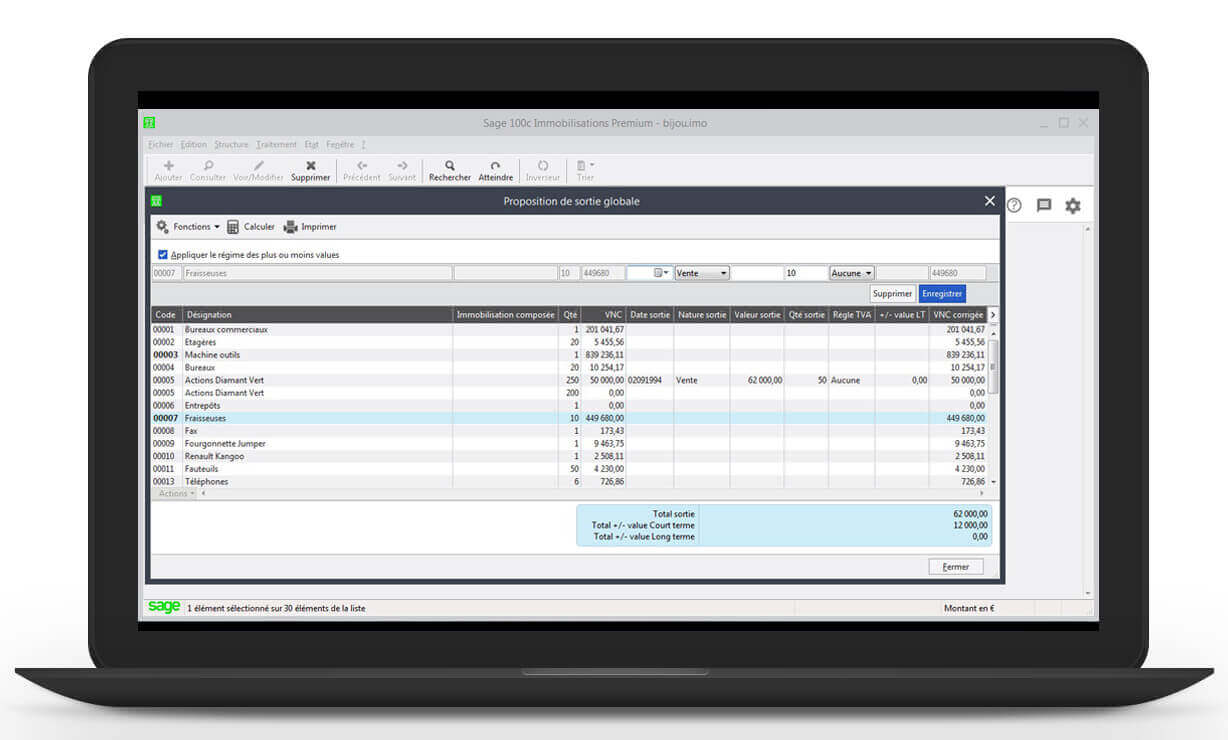The height and width of the screenshot is (740, 1228).
Task: Click the valeur sortie input field
Action: pos(757,273)
